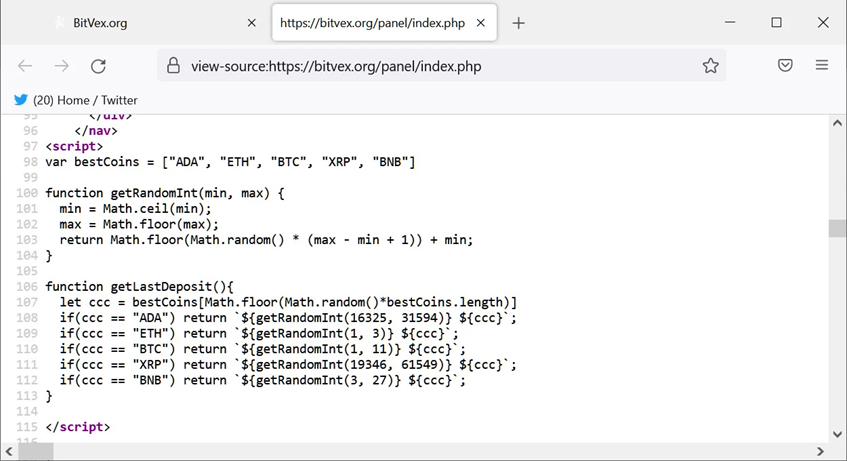Image resolution: width=847 pixels, height=461 pixels.
Task: Click the vertical scrollbar thumb
Action: pyautogui.click(x=837, y=228)
